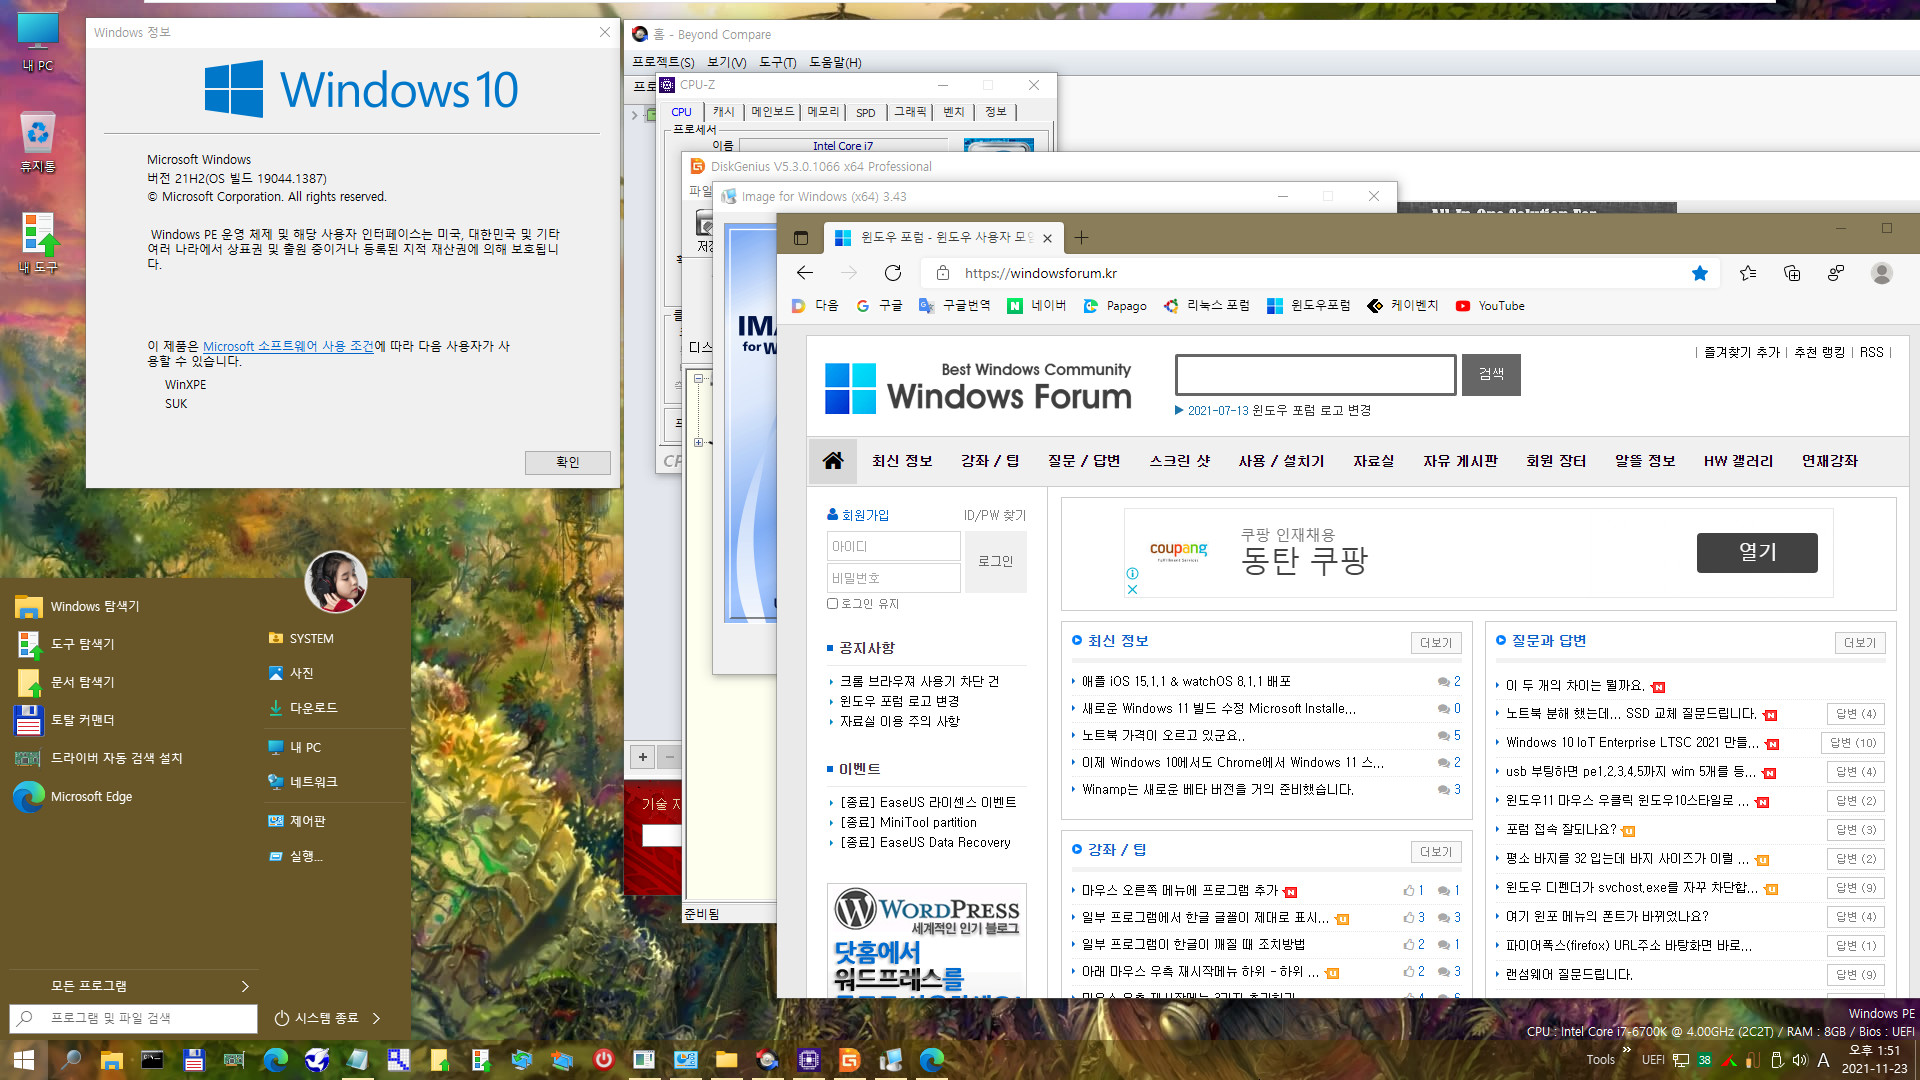Open Papago bookmark in favorites bar
Viewport: 1920px width, 1080px height.
click(1115, 306)
